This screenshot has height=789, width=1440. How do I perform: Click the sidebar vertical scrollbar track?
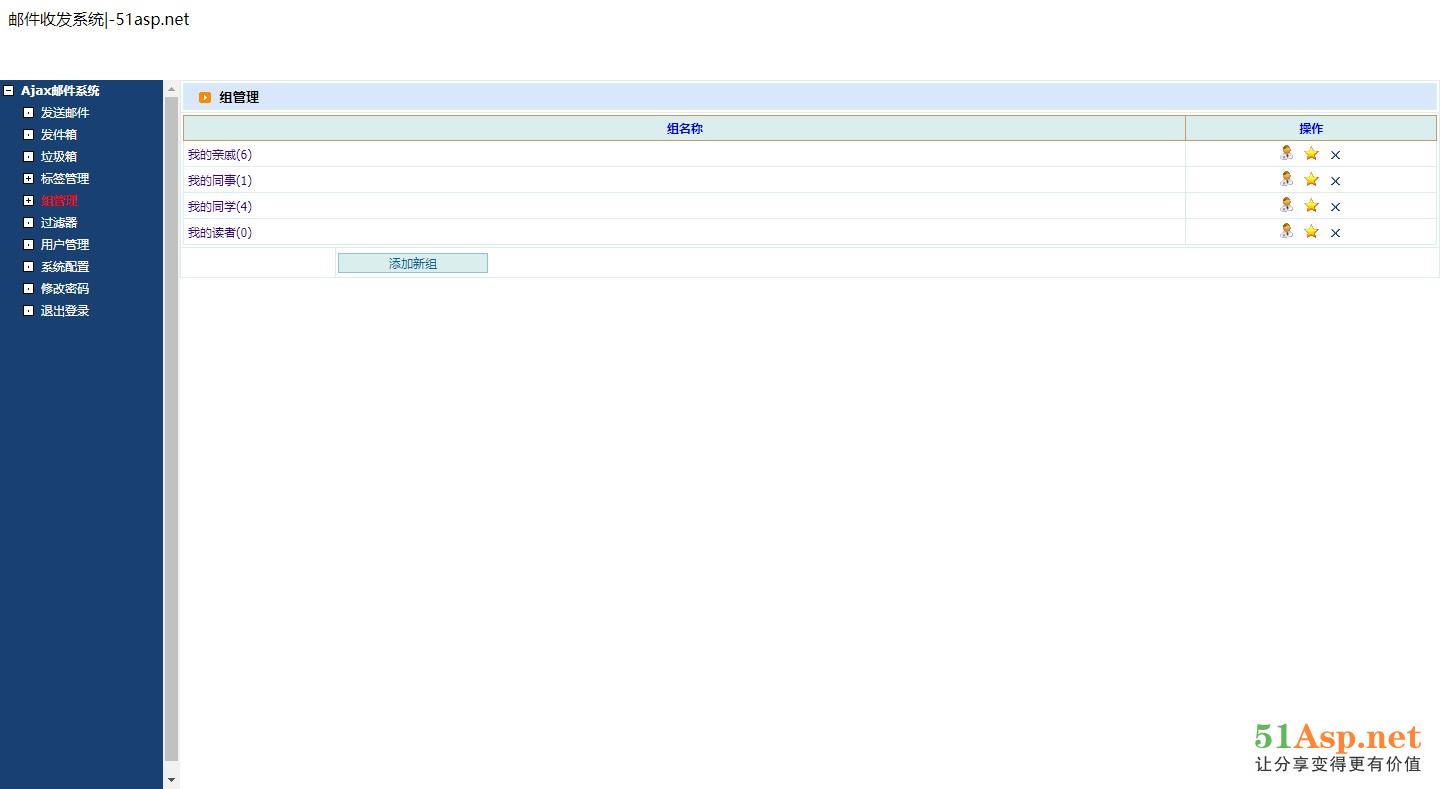point(171,430)
